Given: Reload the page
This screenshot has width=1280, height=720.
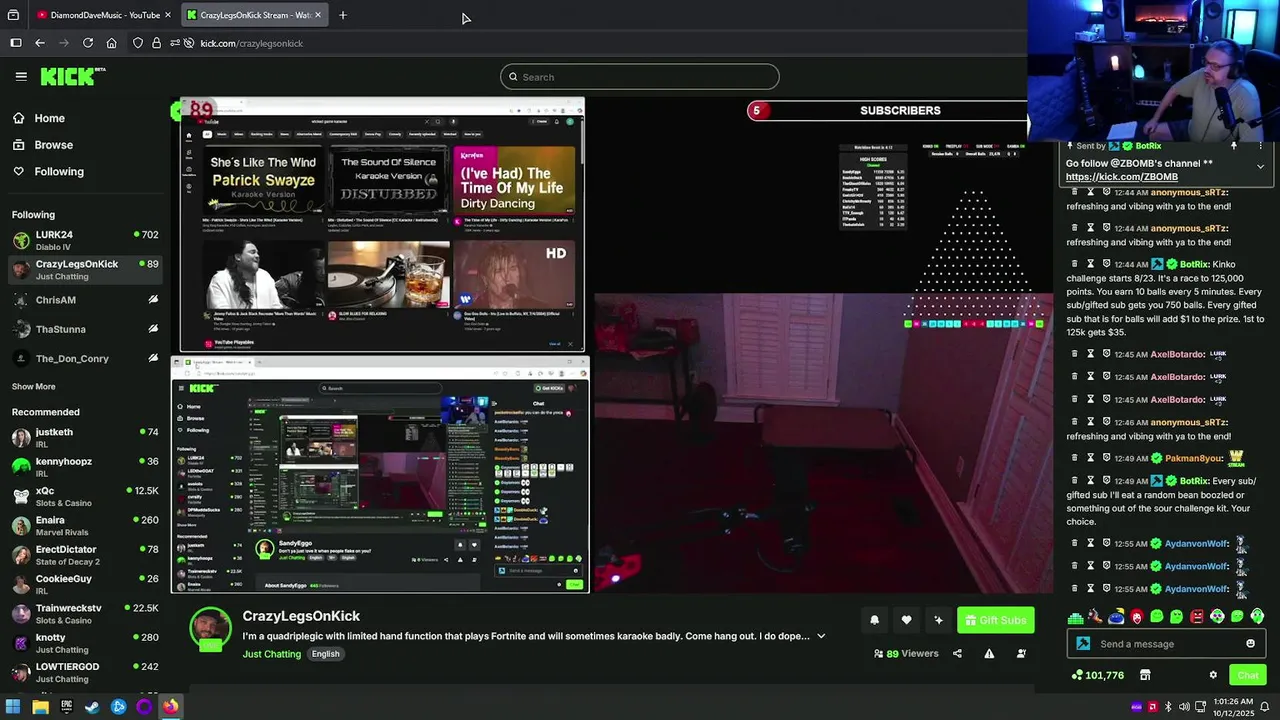Looking at the screenshot, I should point(87,43).
